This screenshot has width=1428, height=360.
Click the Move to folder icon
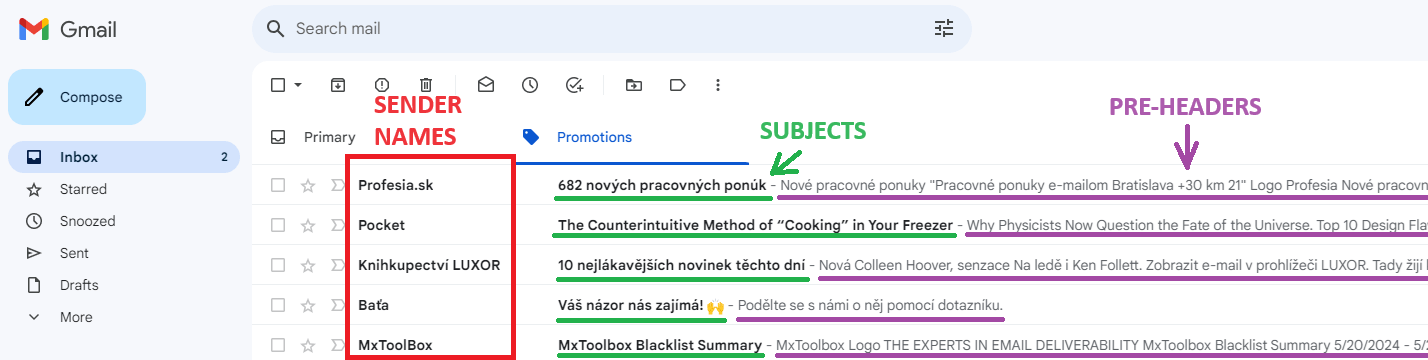pyautogui.click(x=634, y=85)
